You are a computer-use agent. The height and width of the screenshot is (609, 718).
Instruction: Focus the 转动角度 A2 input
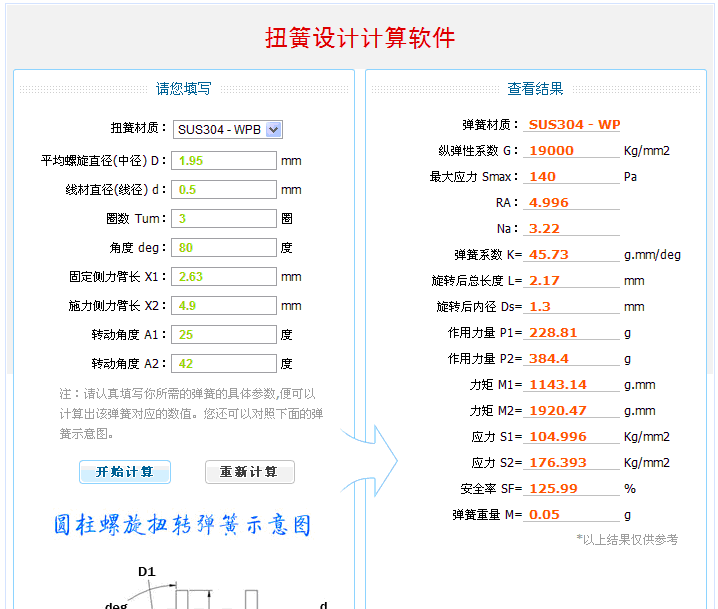(x=224, y=364)
